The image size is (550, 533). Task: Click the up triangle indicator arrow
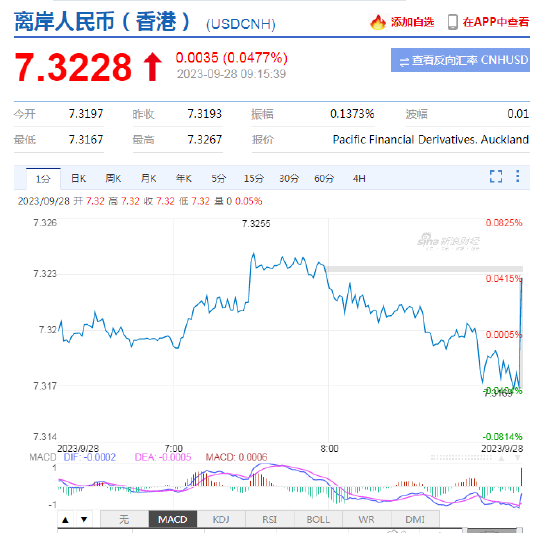(65, 520)
